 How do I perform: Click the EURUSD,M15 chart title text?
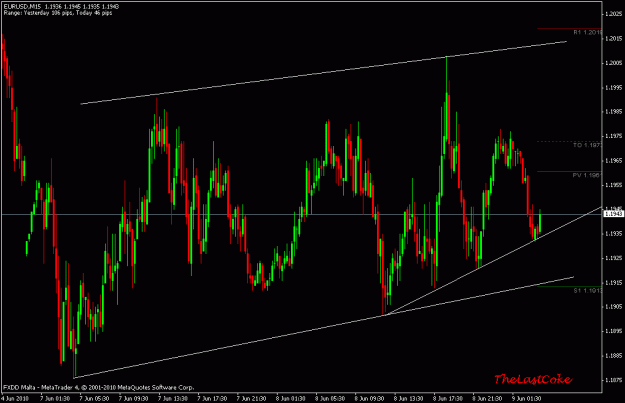[61, 6]
